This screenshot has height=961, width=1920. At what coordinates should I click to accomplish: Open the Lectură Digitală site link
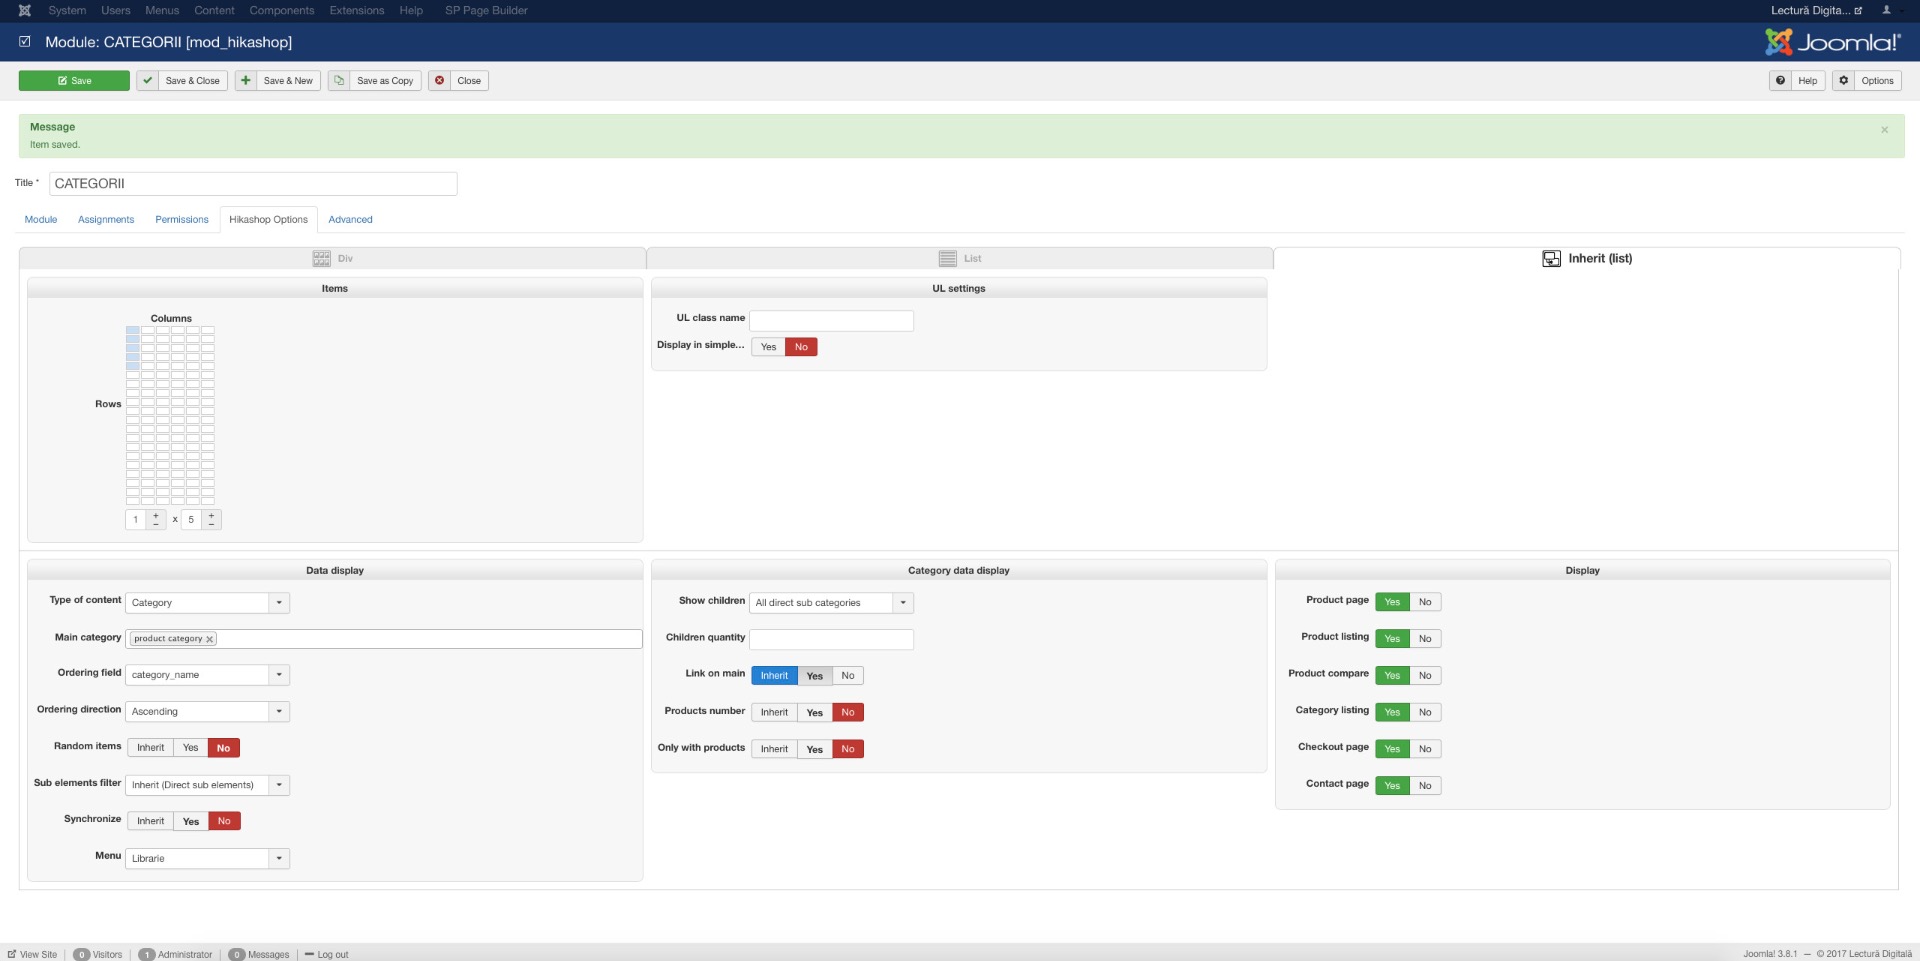click(x=1816, y=10)
